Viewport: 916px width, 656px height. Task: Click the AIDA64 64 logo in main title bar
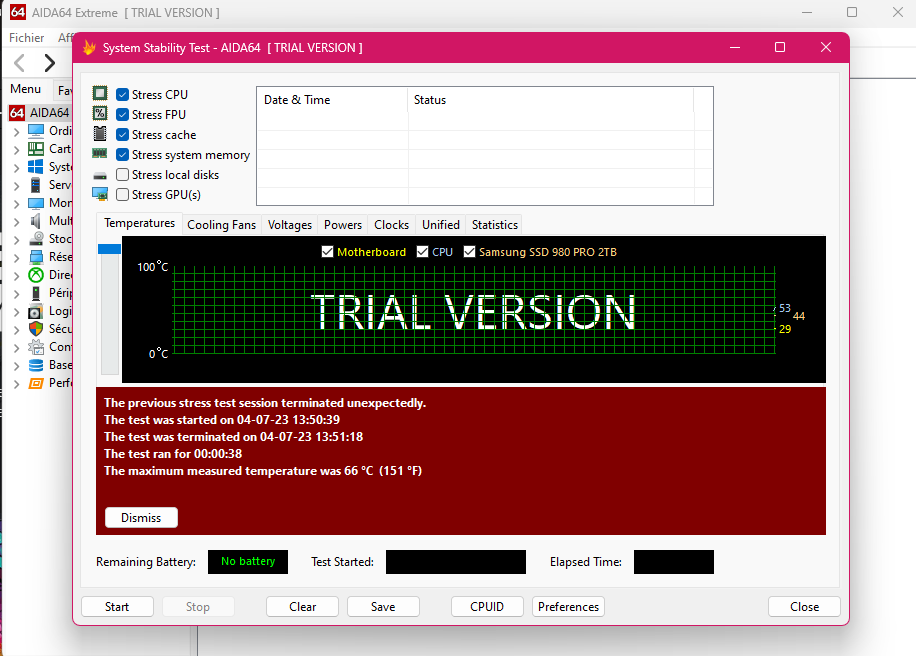click(18, 12)
